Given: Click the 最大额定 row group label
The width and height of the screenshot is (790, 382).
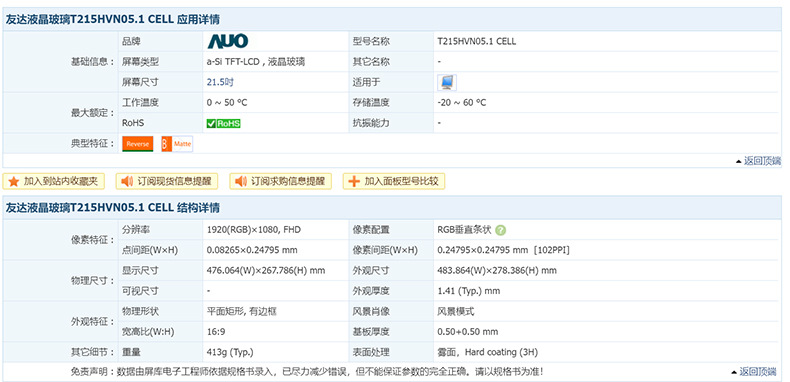Looking at the screenshot, I should click(x=92, y=113).
